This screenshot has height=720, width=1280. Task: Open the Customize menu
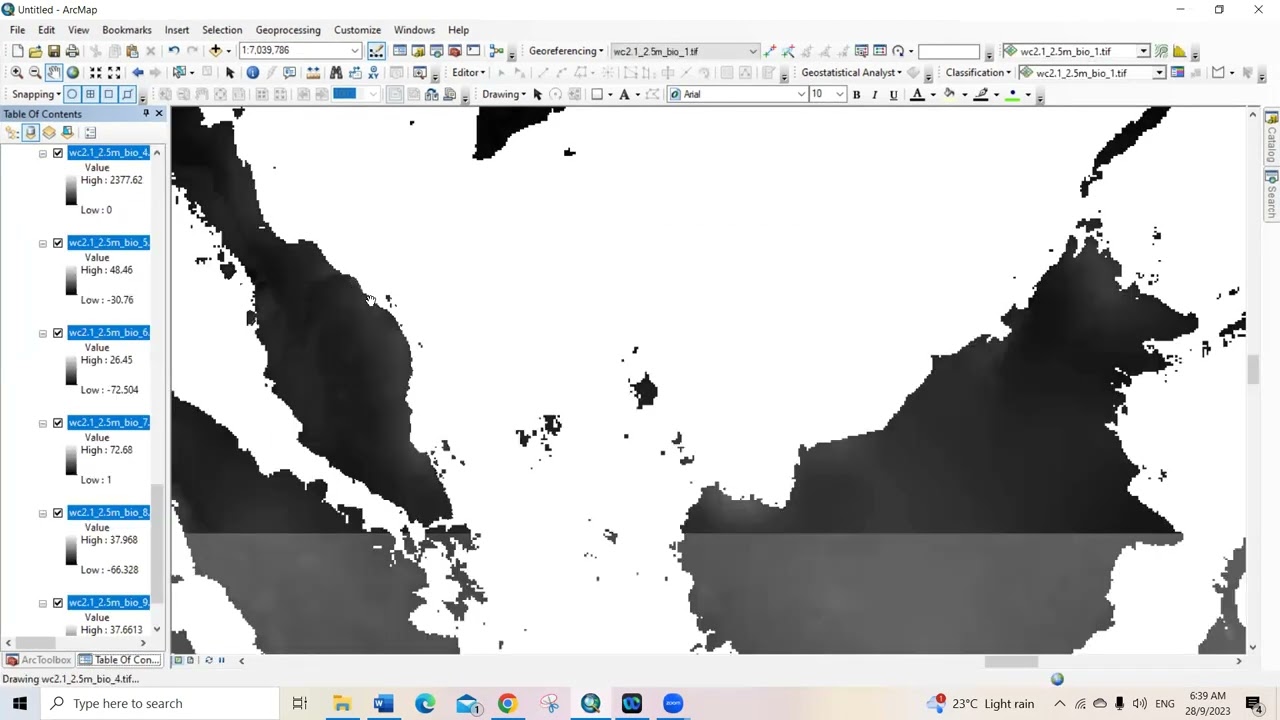357,30
